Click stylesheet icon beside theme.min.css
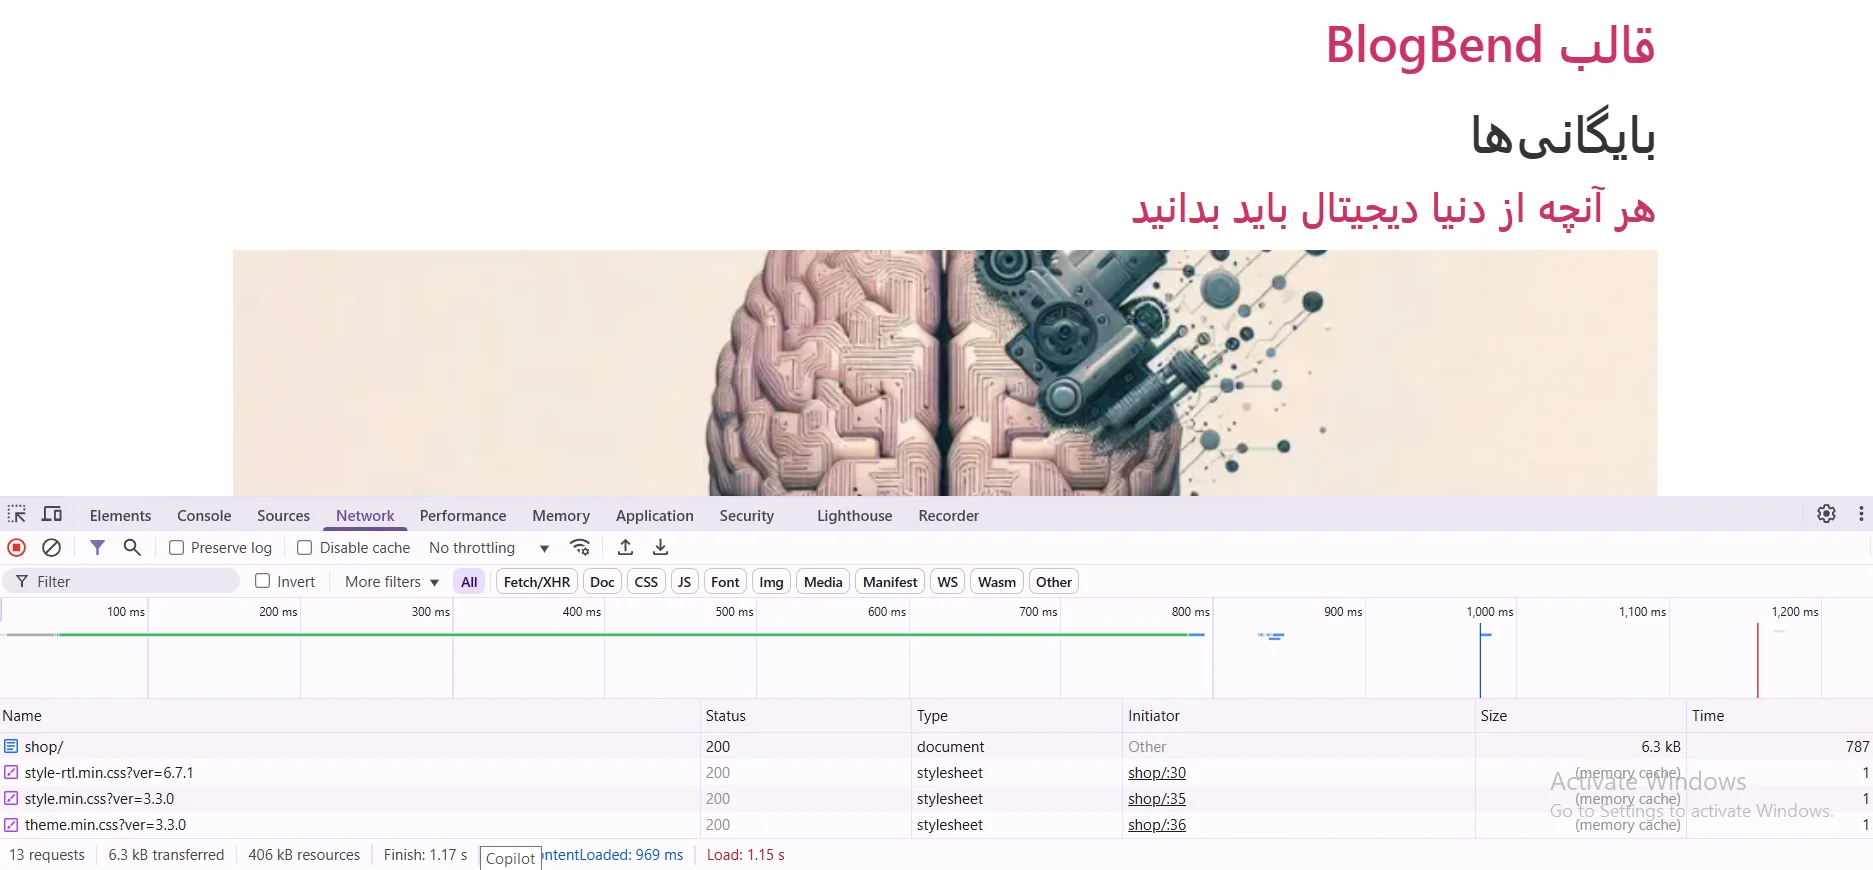 (11, 824)
